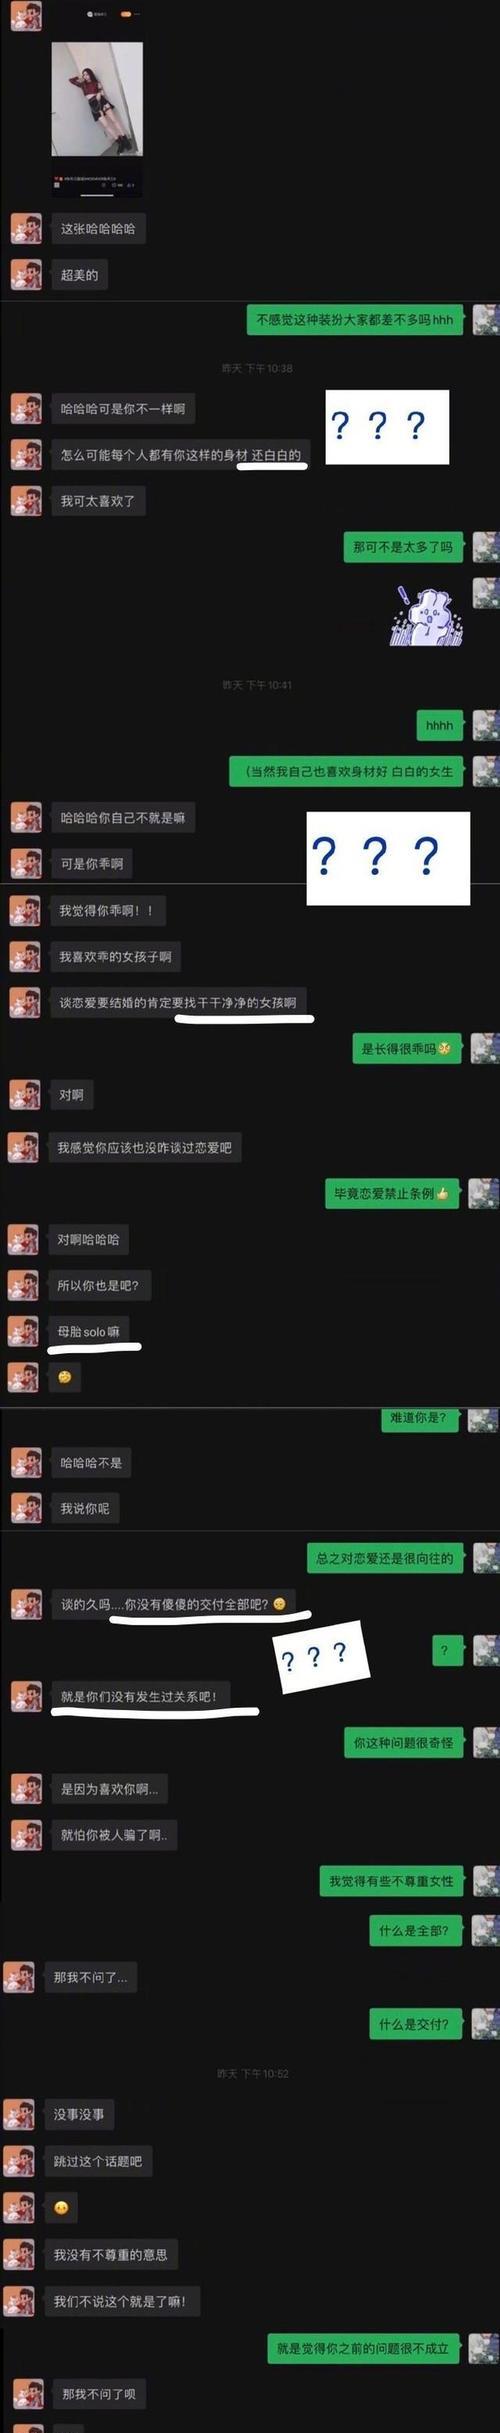Image resolution: width=500 pixels, height=2433 pixels.
Task: Click the "难道你是?" green bubble
Action: [x=419, y=1418]
